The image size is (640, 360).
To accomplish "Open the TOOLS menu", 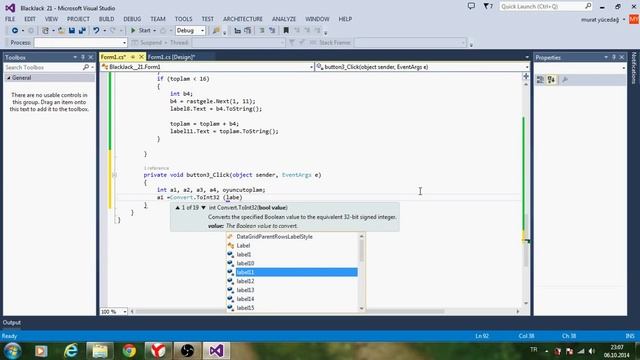I will 183,19.
